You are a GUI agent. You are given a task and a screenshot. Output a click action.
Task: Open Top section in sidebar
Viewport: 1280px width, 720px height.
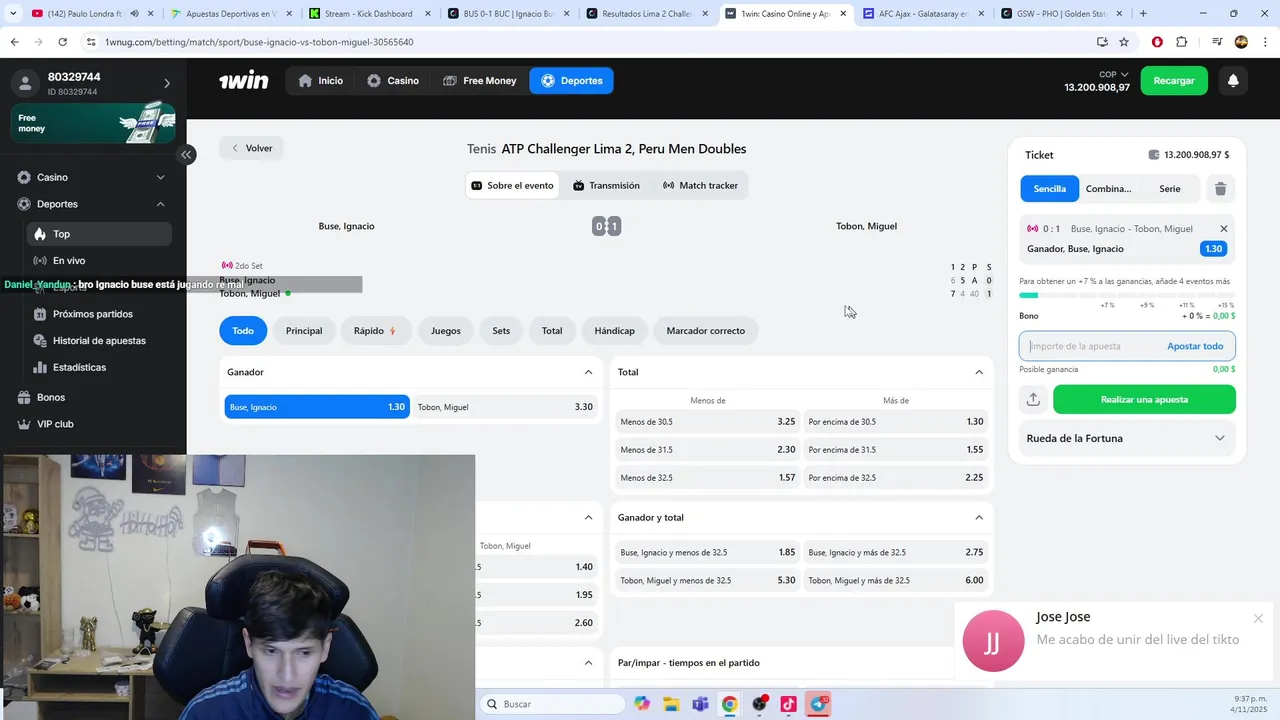pos(99,234)
